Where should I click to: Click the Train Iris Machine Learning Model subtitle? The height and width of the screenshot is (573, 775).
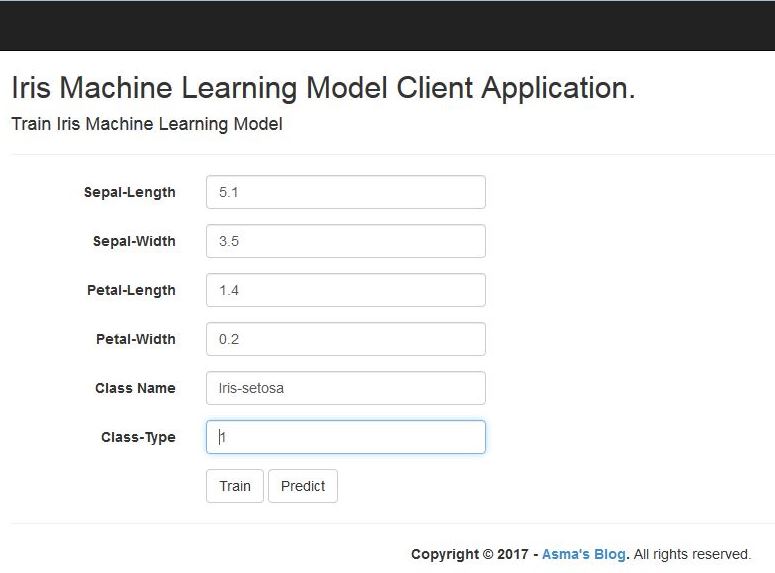[x=147, y=124]
